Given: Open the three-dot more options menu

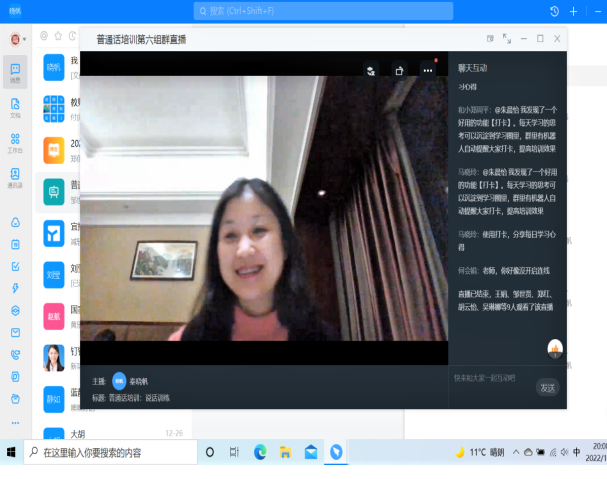Looking at the screenshot, I should pyautogui.click(x=428, y=71).
